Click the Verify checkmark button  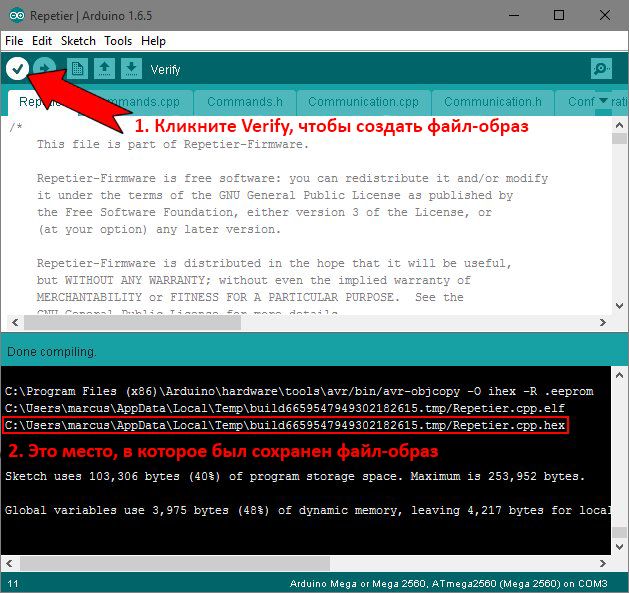(17, 69)
